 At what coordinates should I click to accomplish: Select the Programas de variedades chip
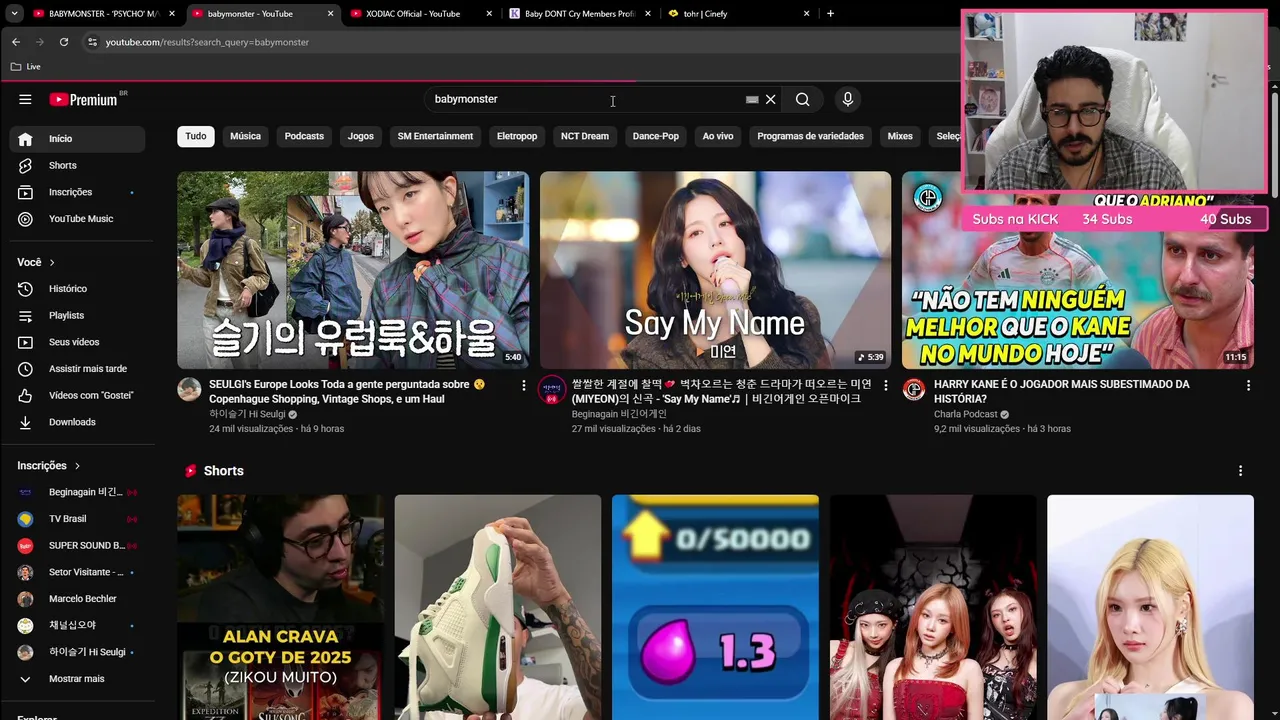(812, 136)
